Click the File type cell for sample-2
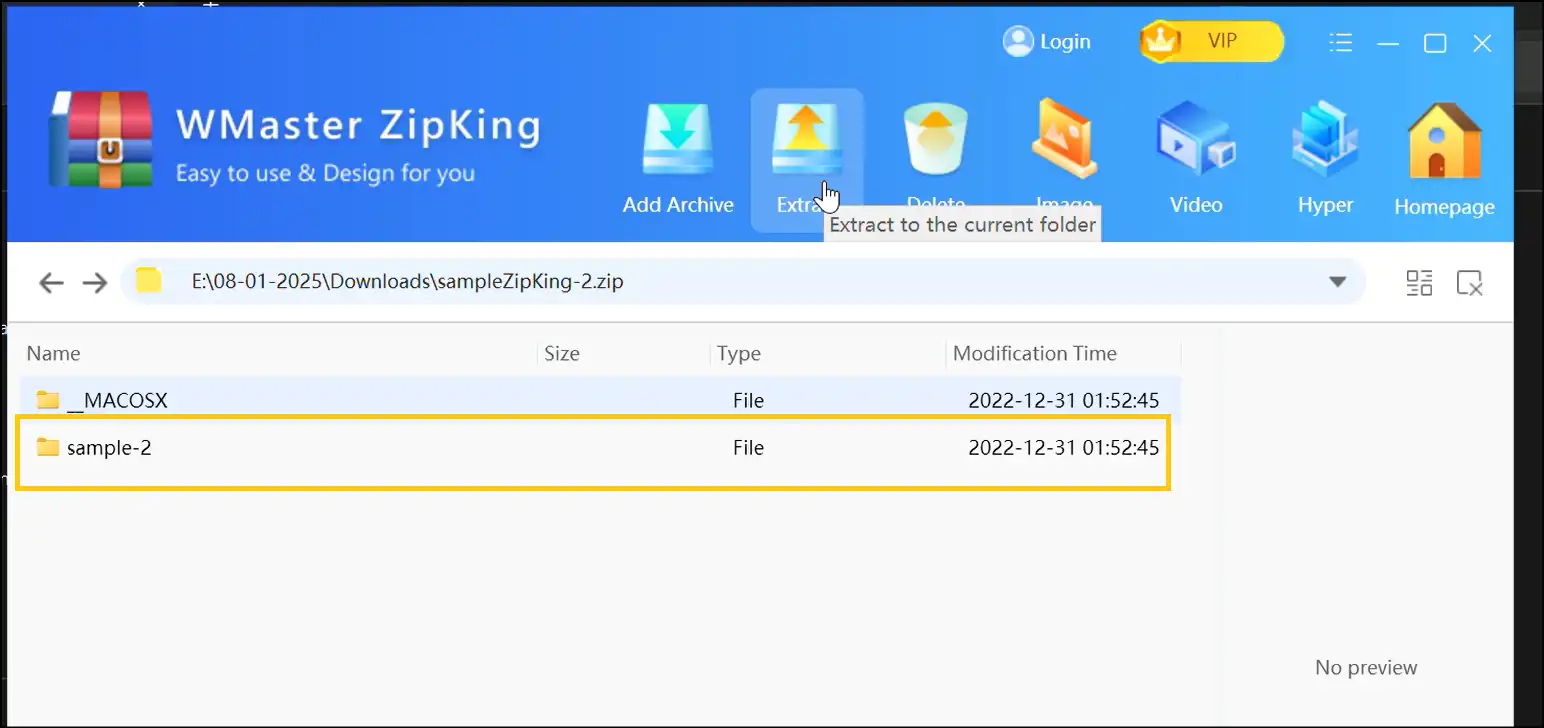This screenshot has height=728, width=1544. tap(748, 447)
